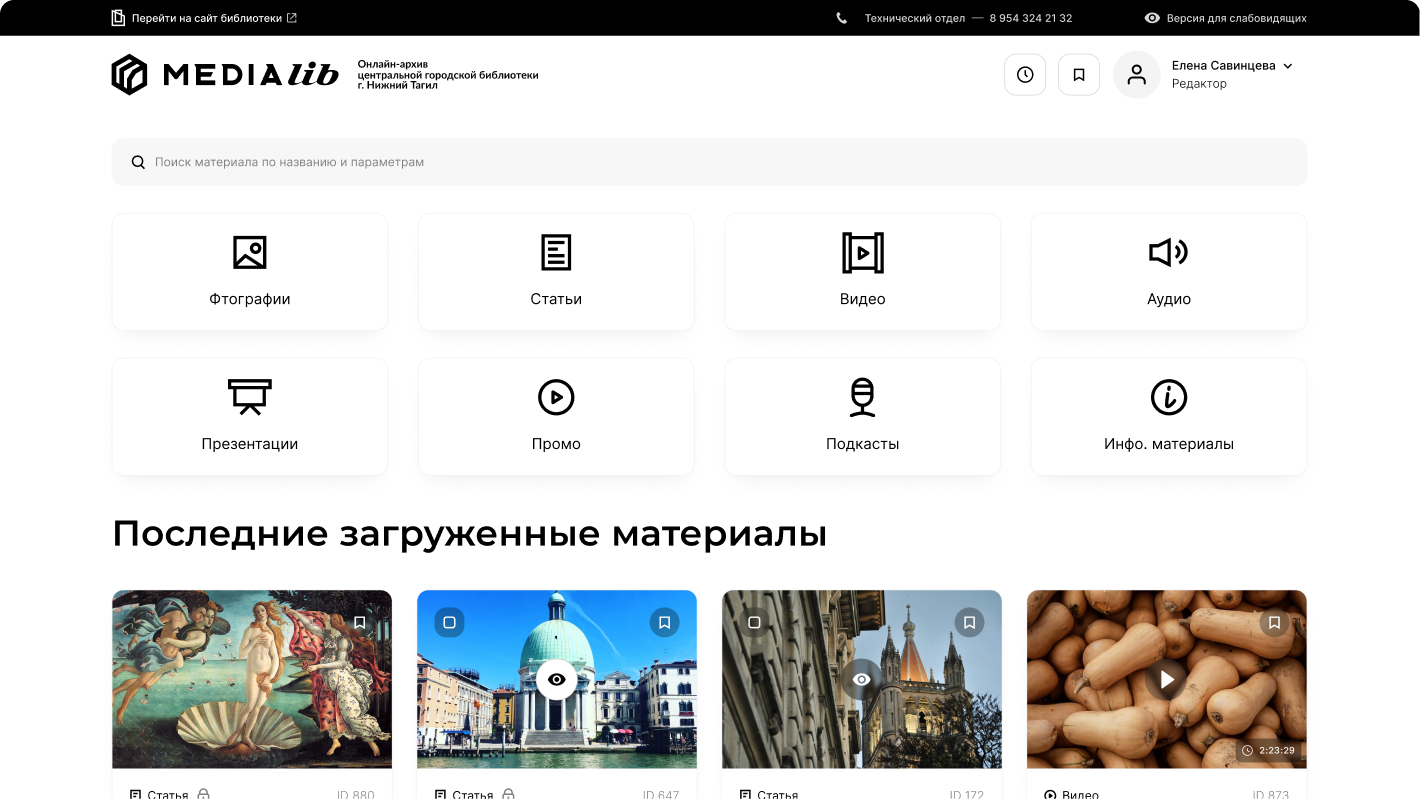Viewport: 1420px width, 799px height.
Task: Open the Инфо. материалы category
Action: click(x=1168, y=417)
